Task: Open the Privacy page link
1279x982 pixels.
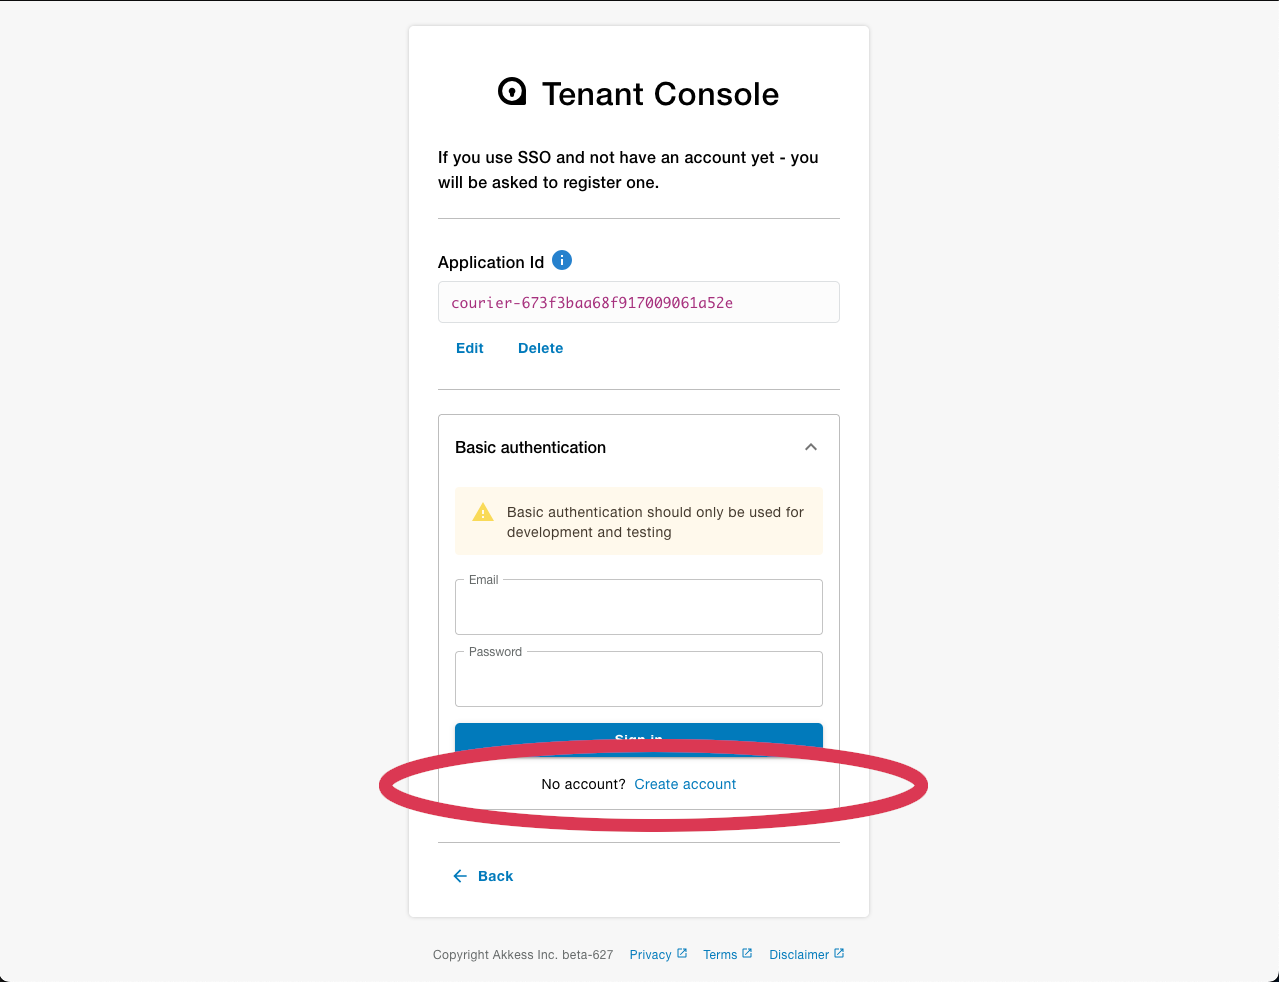Action: pos(650,954)
